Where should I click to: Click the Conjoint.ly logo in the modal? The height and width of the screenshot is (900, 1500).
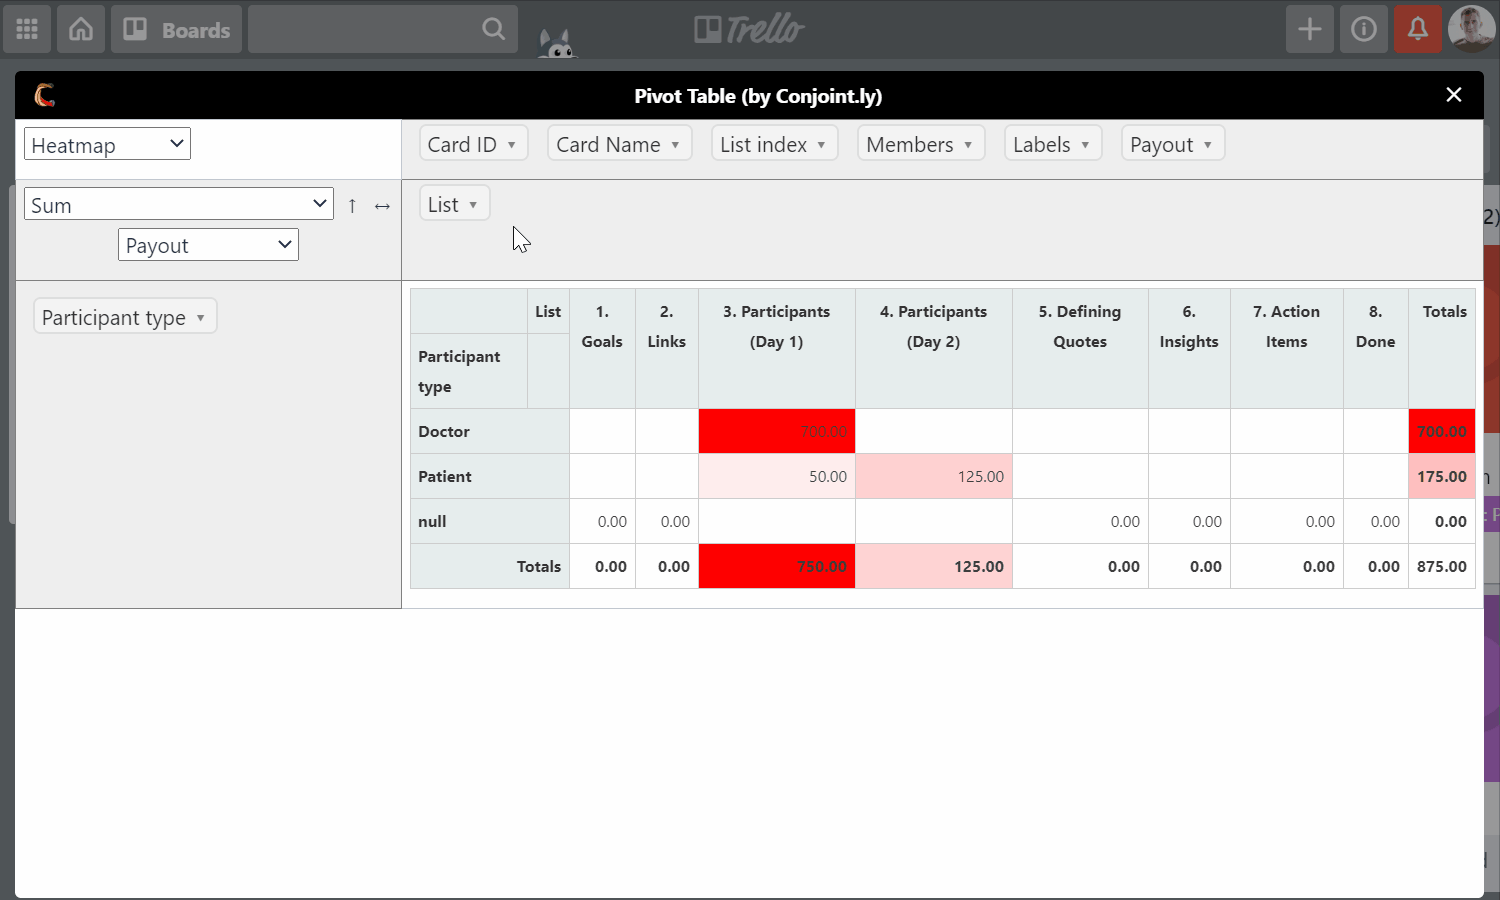(x=43, y=95)
